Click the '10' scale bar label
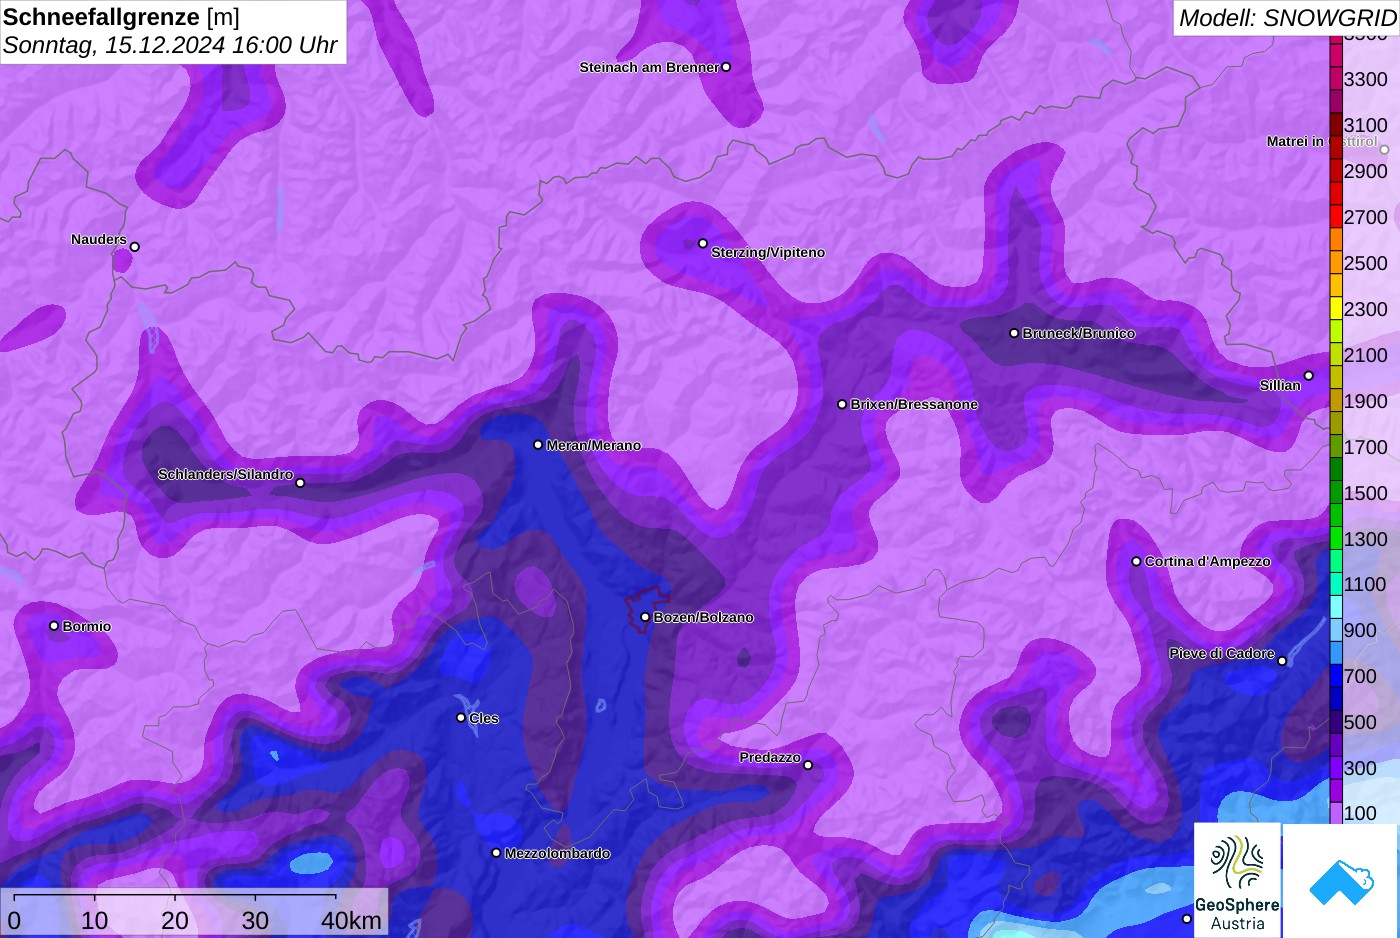 tap(95, 920)
